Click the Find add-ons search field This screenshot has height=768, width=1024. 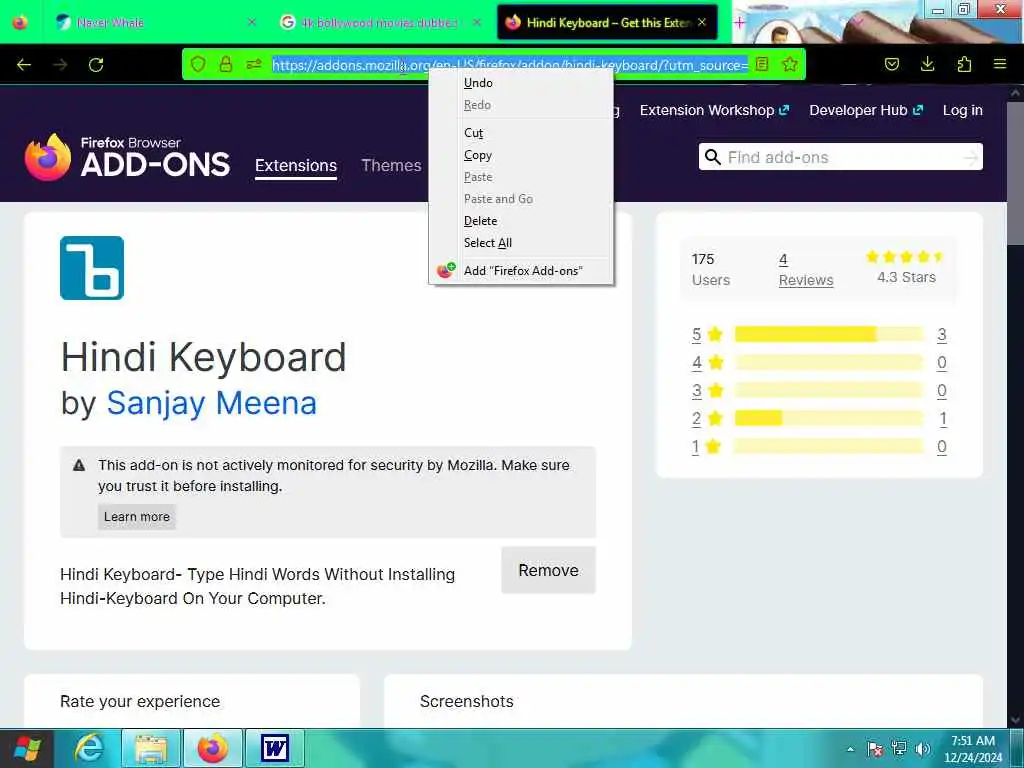click(x=840, y=157)
